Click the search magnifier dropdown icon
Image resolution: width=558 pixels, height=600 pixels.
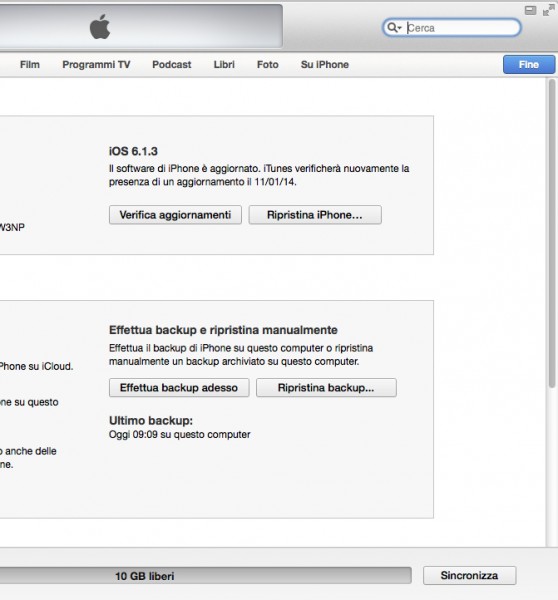(x=394, y=28)
